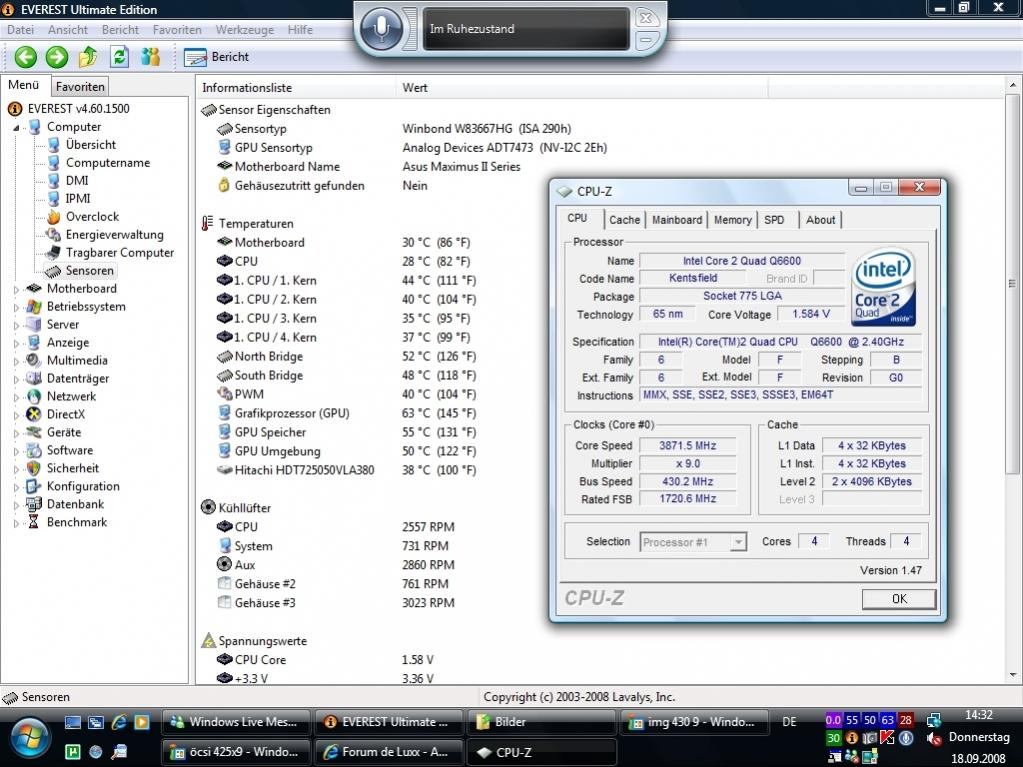
Task: Click the microphone icon in speech bar
Action: coord(382,28)
